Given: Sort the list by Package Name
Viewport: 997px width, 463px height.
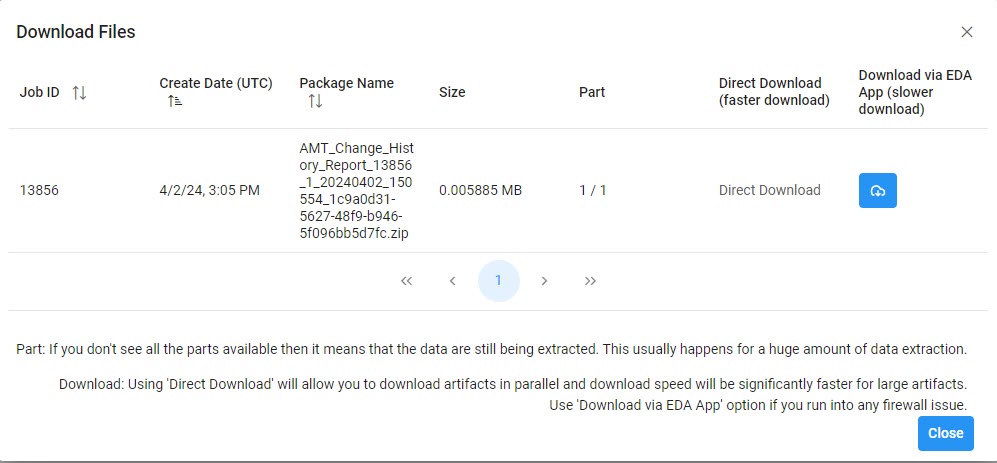Looking at the screenshot, I should click(x=315, y=101).
